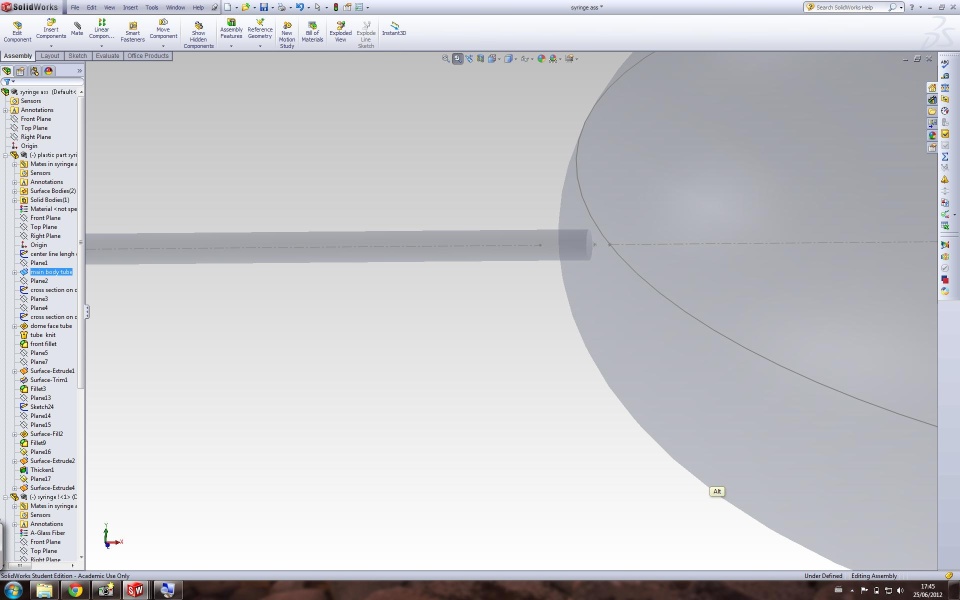Click the Undo icon
Screen dimensions: 960x600
click(x=299, y=7)
